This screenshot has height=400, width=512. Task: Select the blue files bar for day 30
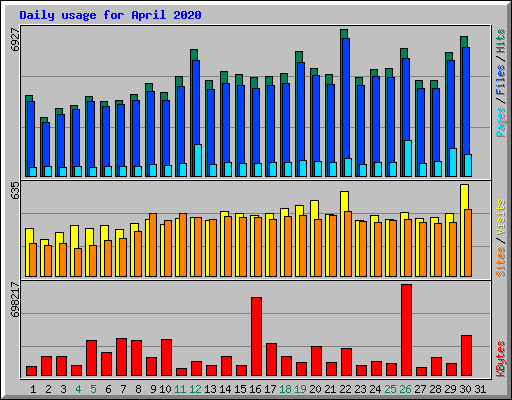coord(466,100)
